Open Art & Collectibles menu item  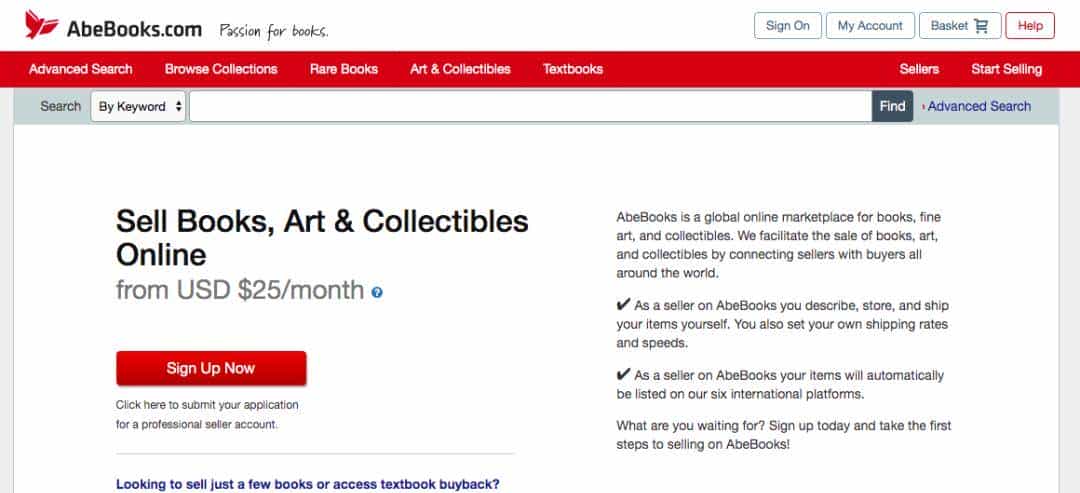[x=460, y=69]
